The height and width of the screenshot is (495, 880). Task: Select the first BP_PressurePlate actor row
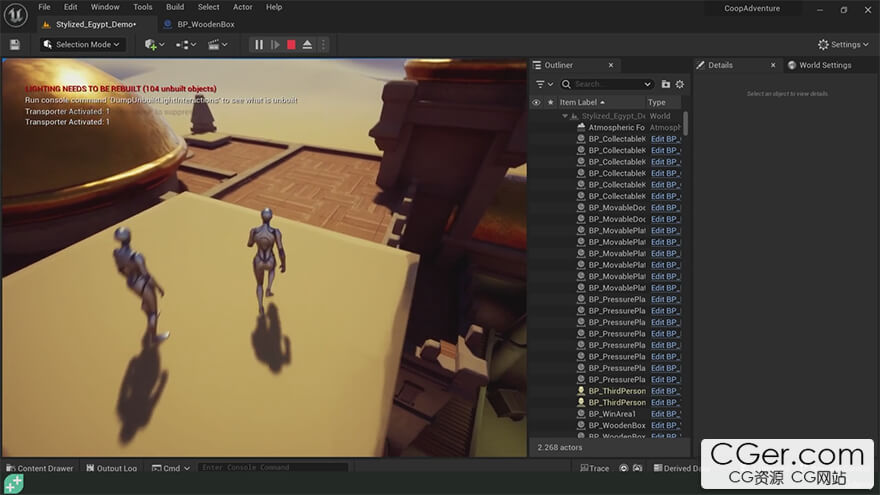(606, 299)
